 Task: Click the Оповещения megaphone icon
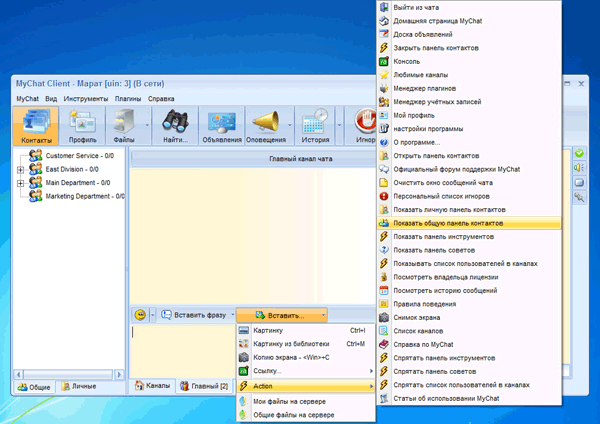point(266,121)
